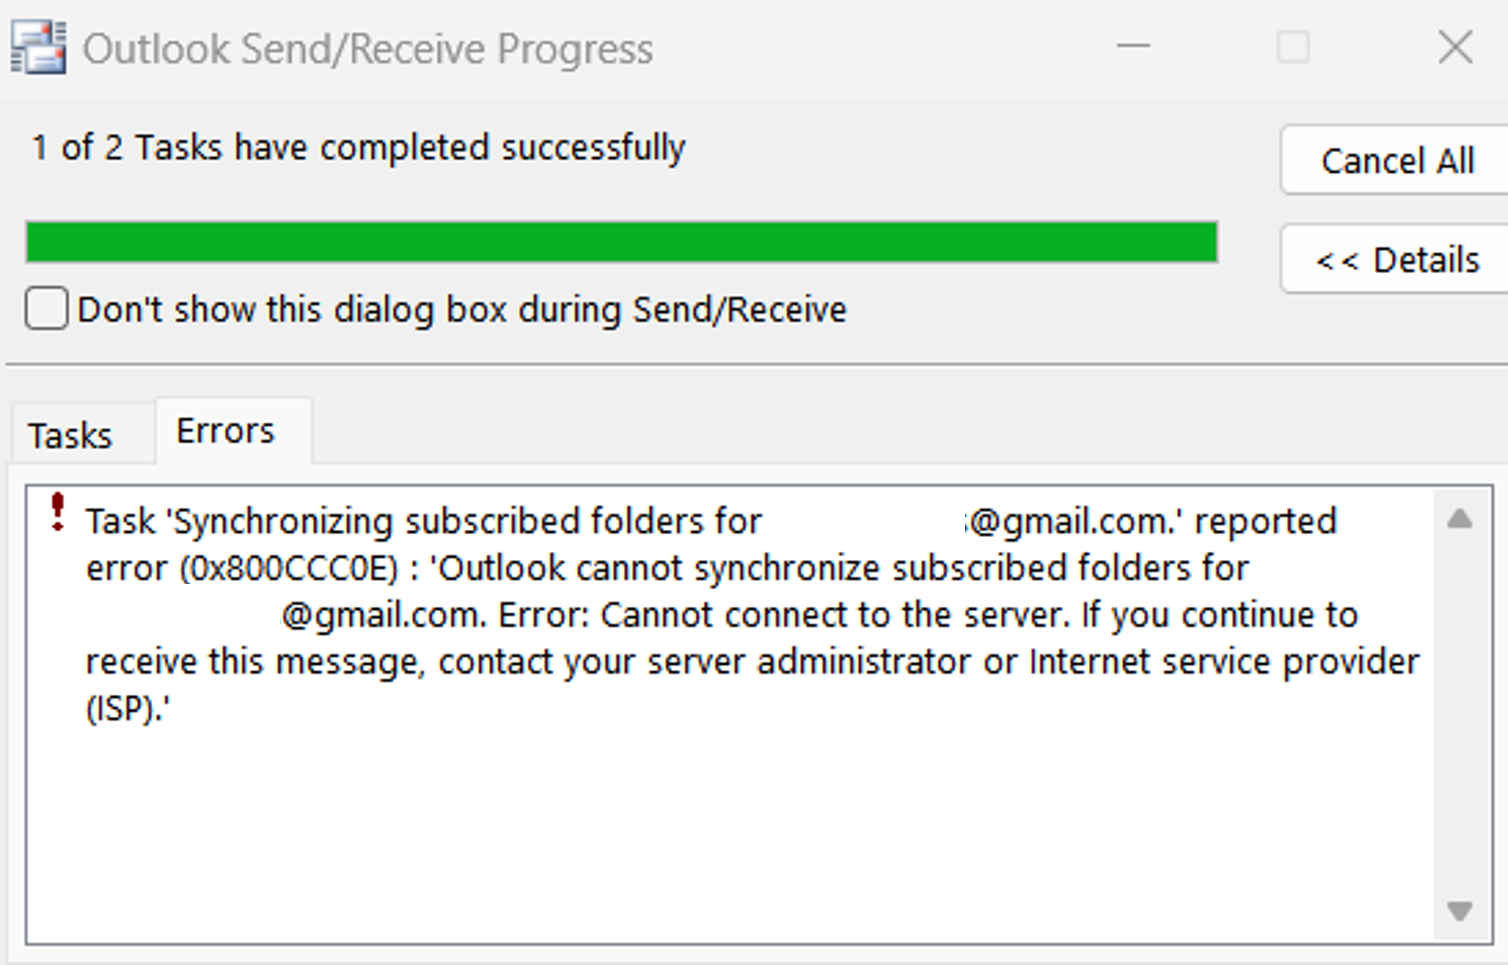Close the Send/Receive Progress dialog
Screen dimensions: 1508x965
(x=1455, y=47)
